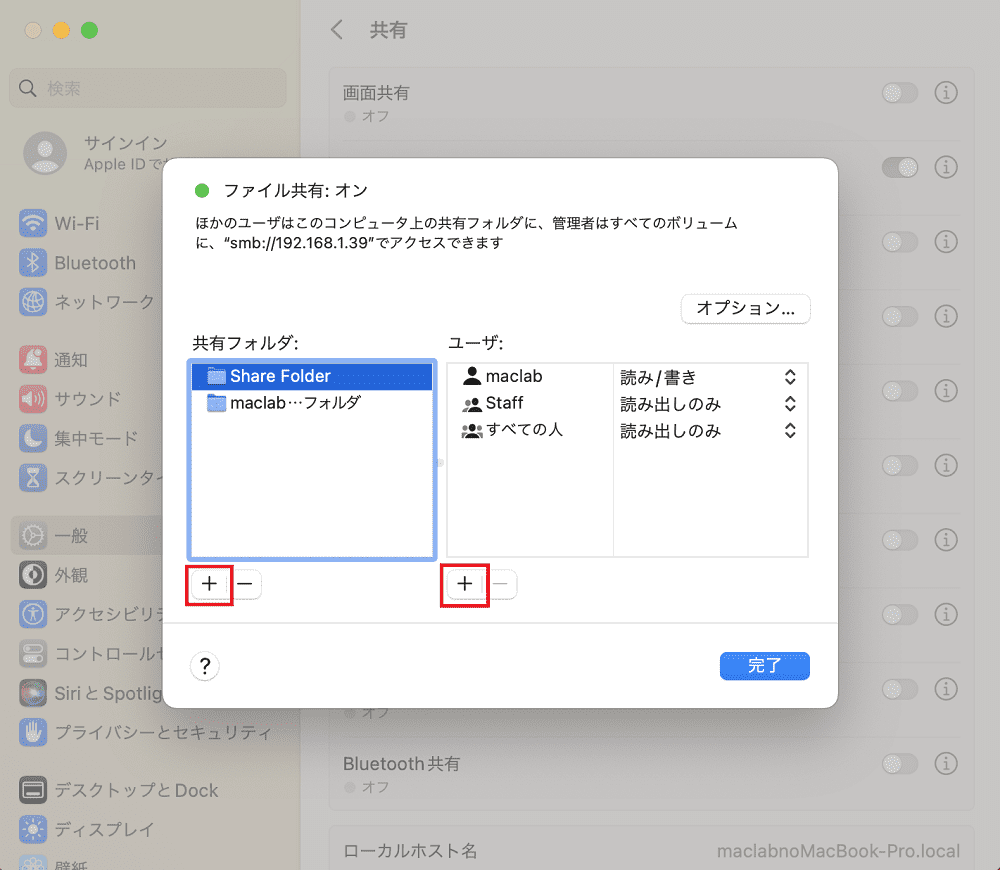Open サウンド sound settings in sidebar
The height and width of the screenshot is (870, 1000).
[x=70, y=399]
